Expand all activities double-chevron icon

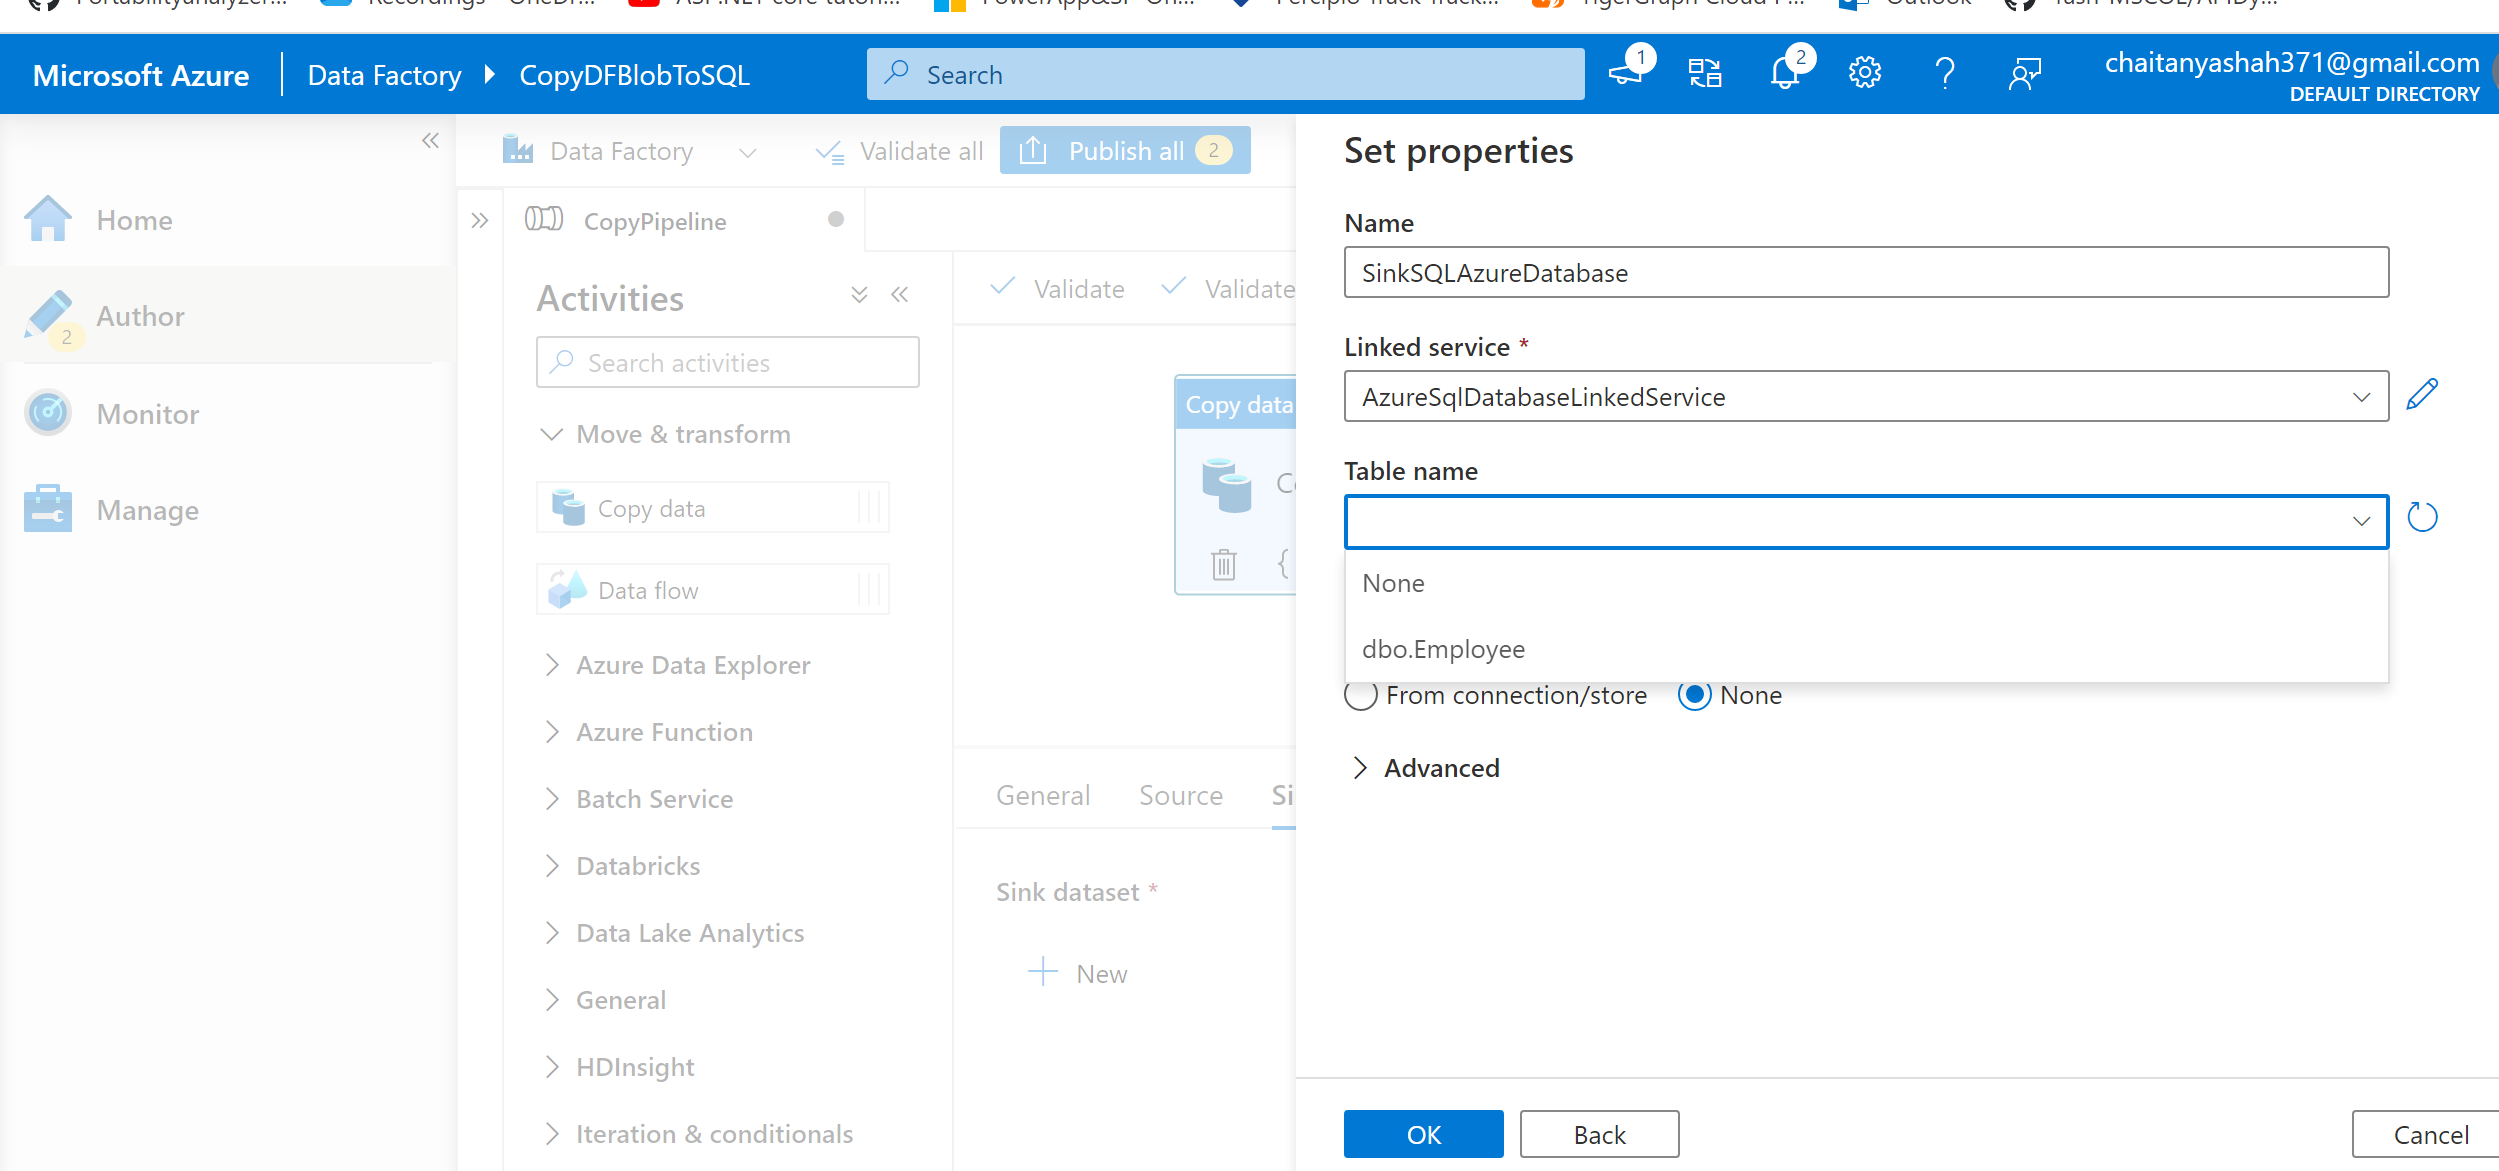pyautogui.click(x=859, y=295)
